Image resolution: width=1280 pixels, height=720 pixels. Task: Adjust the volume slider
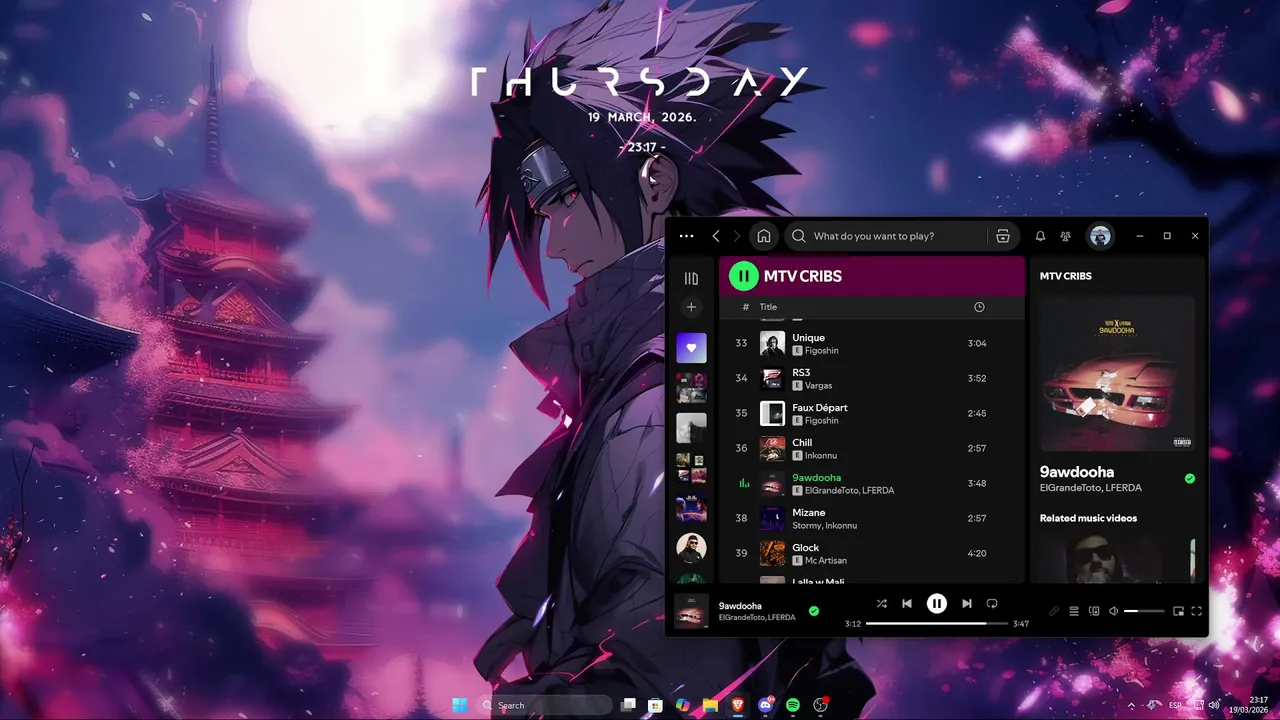pyautogui.click(x=1144, y=611)
